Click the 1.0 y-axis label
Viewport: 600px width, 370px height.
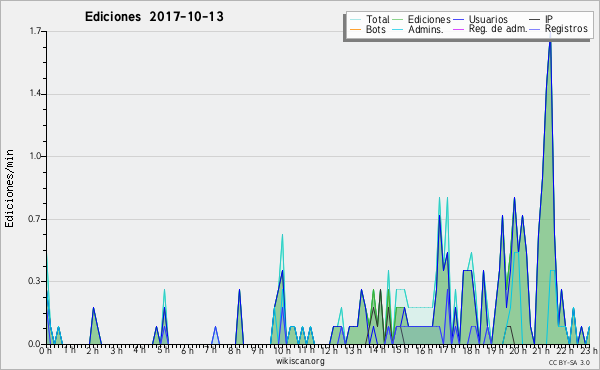(35, 156)
